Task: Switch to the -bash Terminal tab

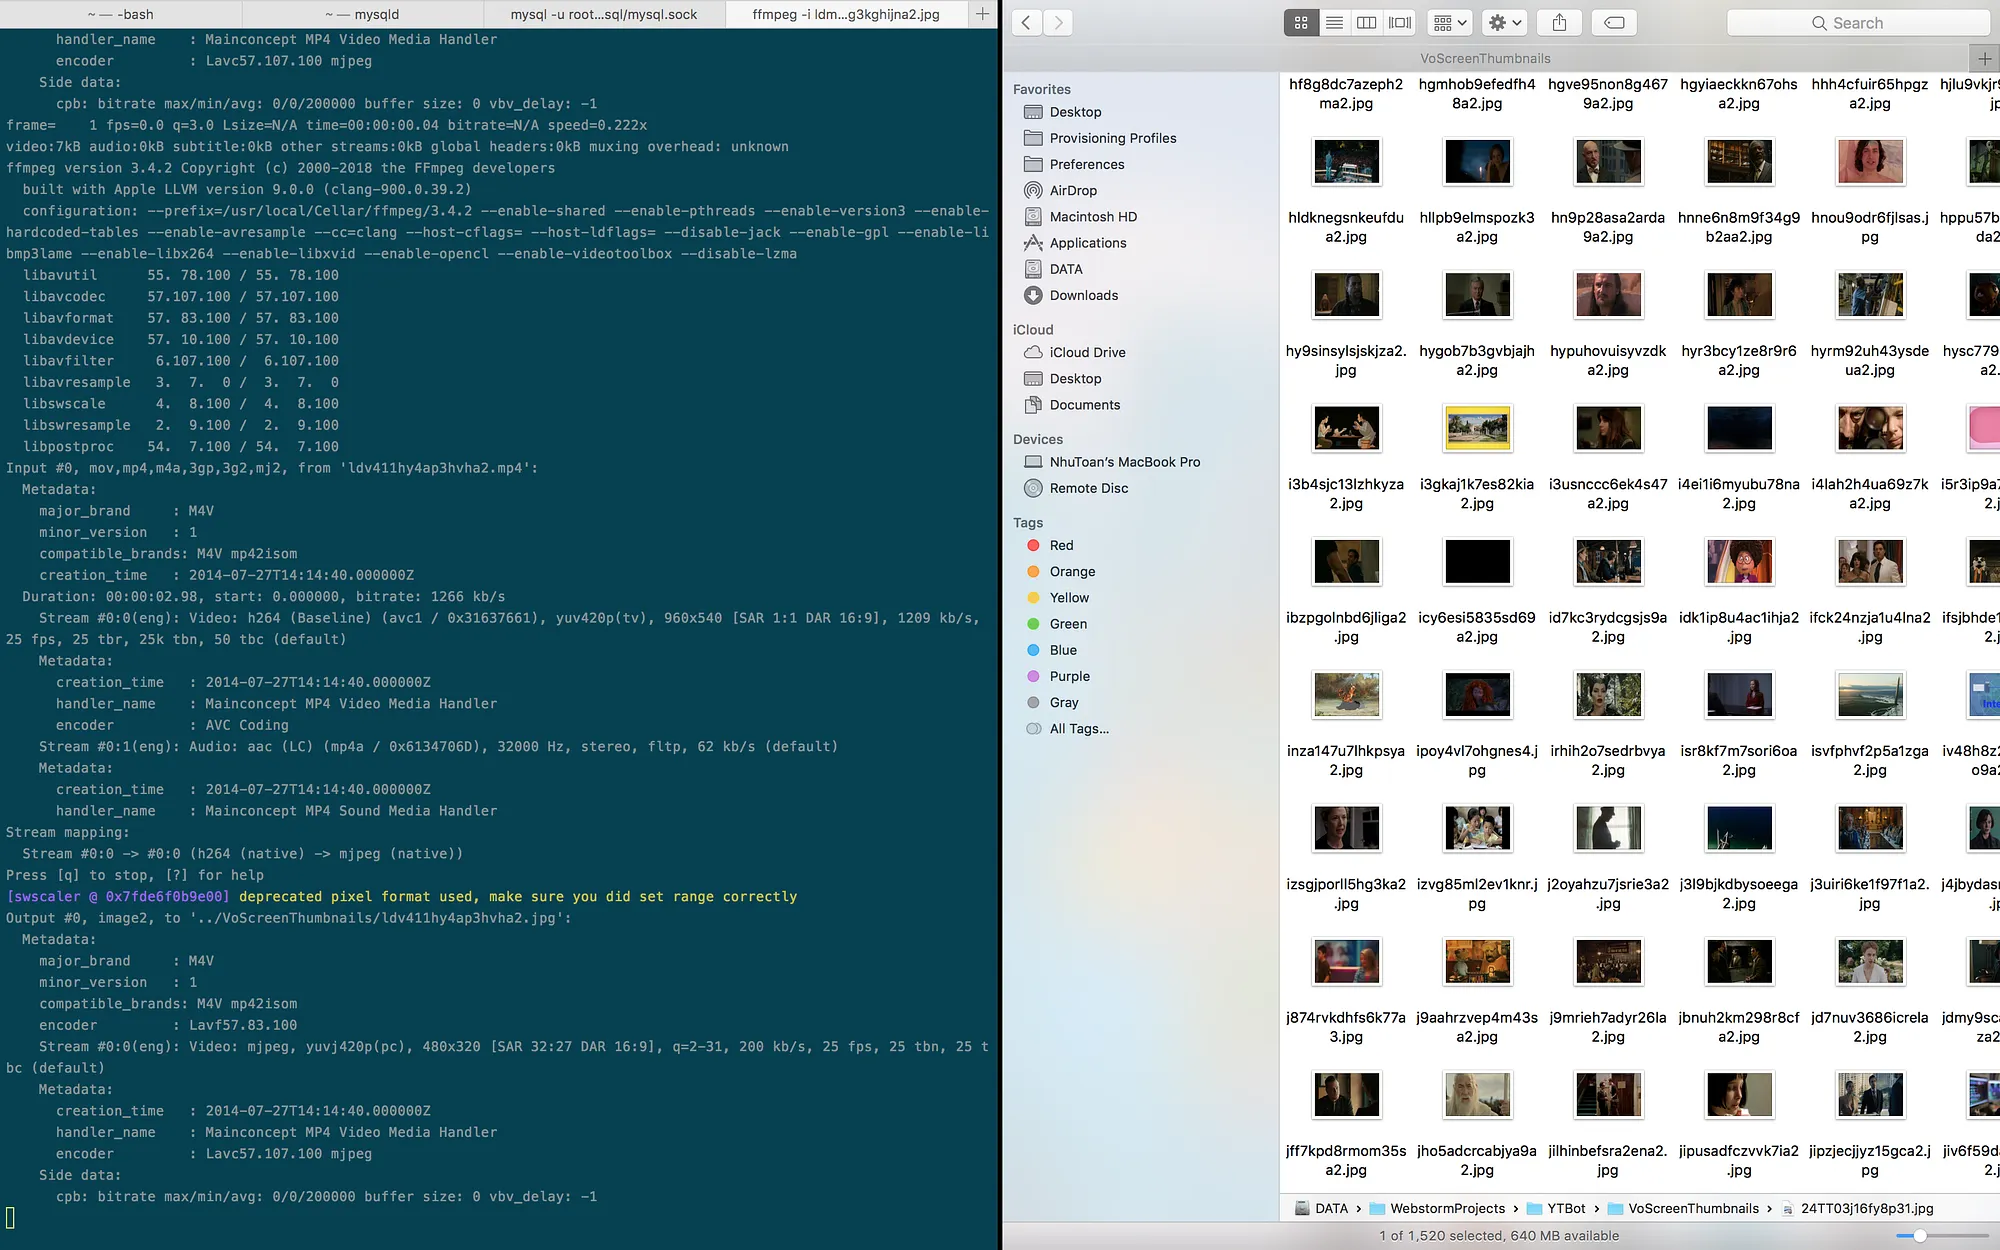Action: (120, 14)
